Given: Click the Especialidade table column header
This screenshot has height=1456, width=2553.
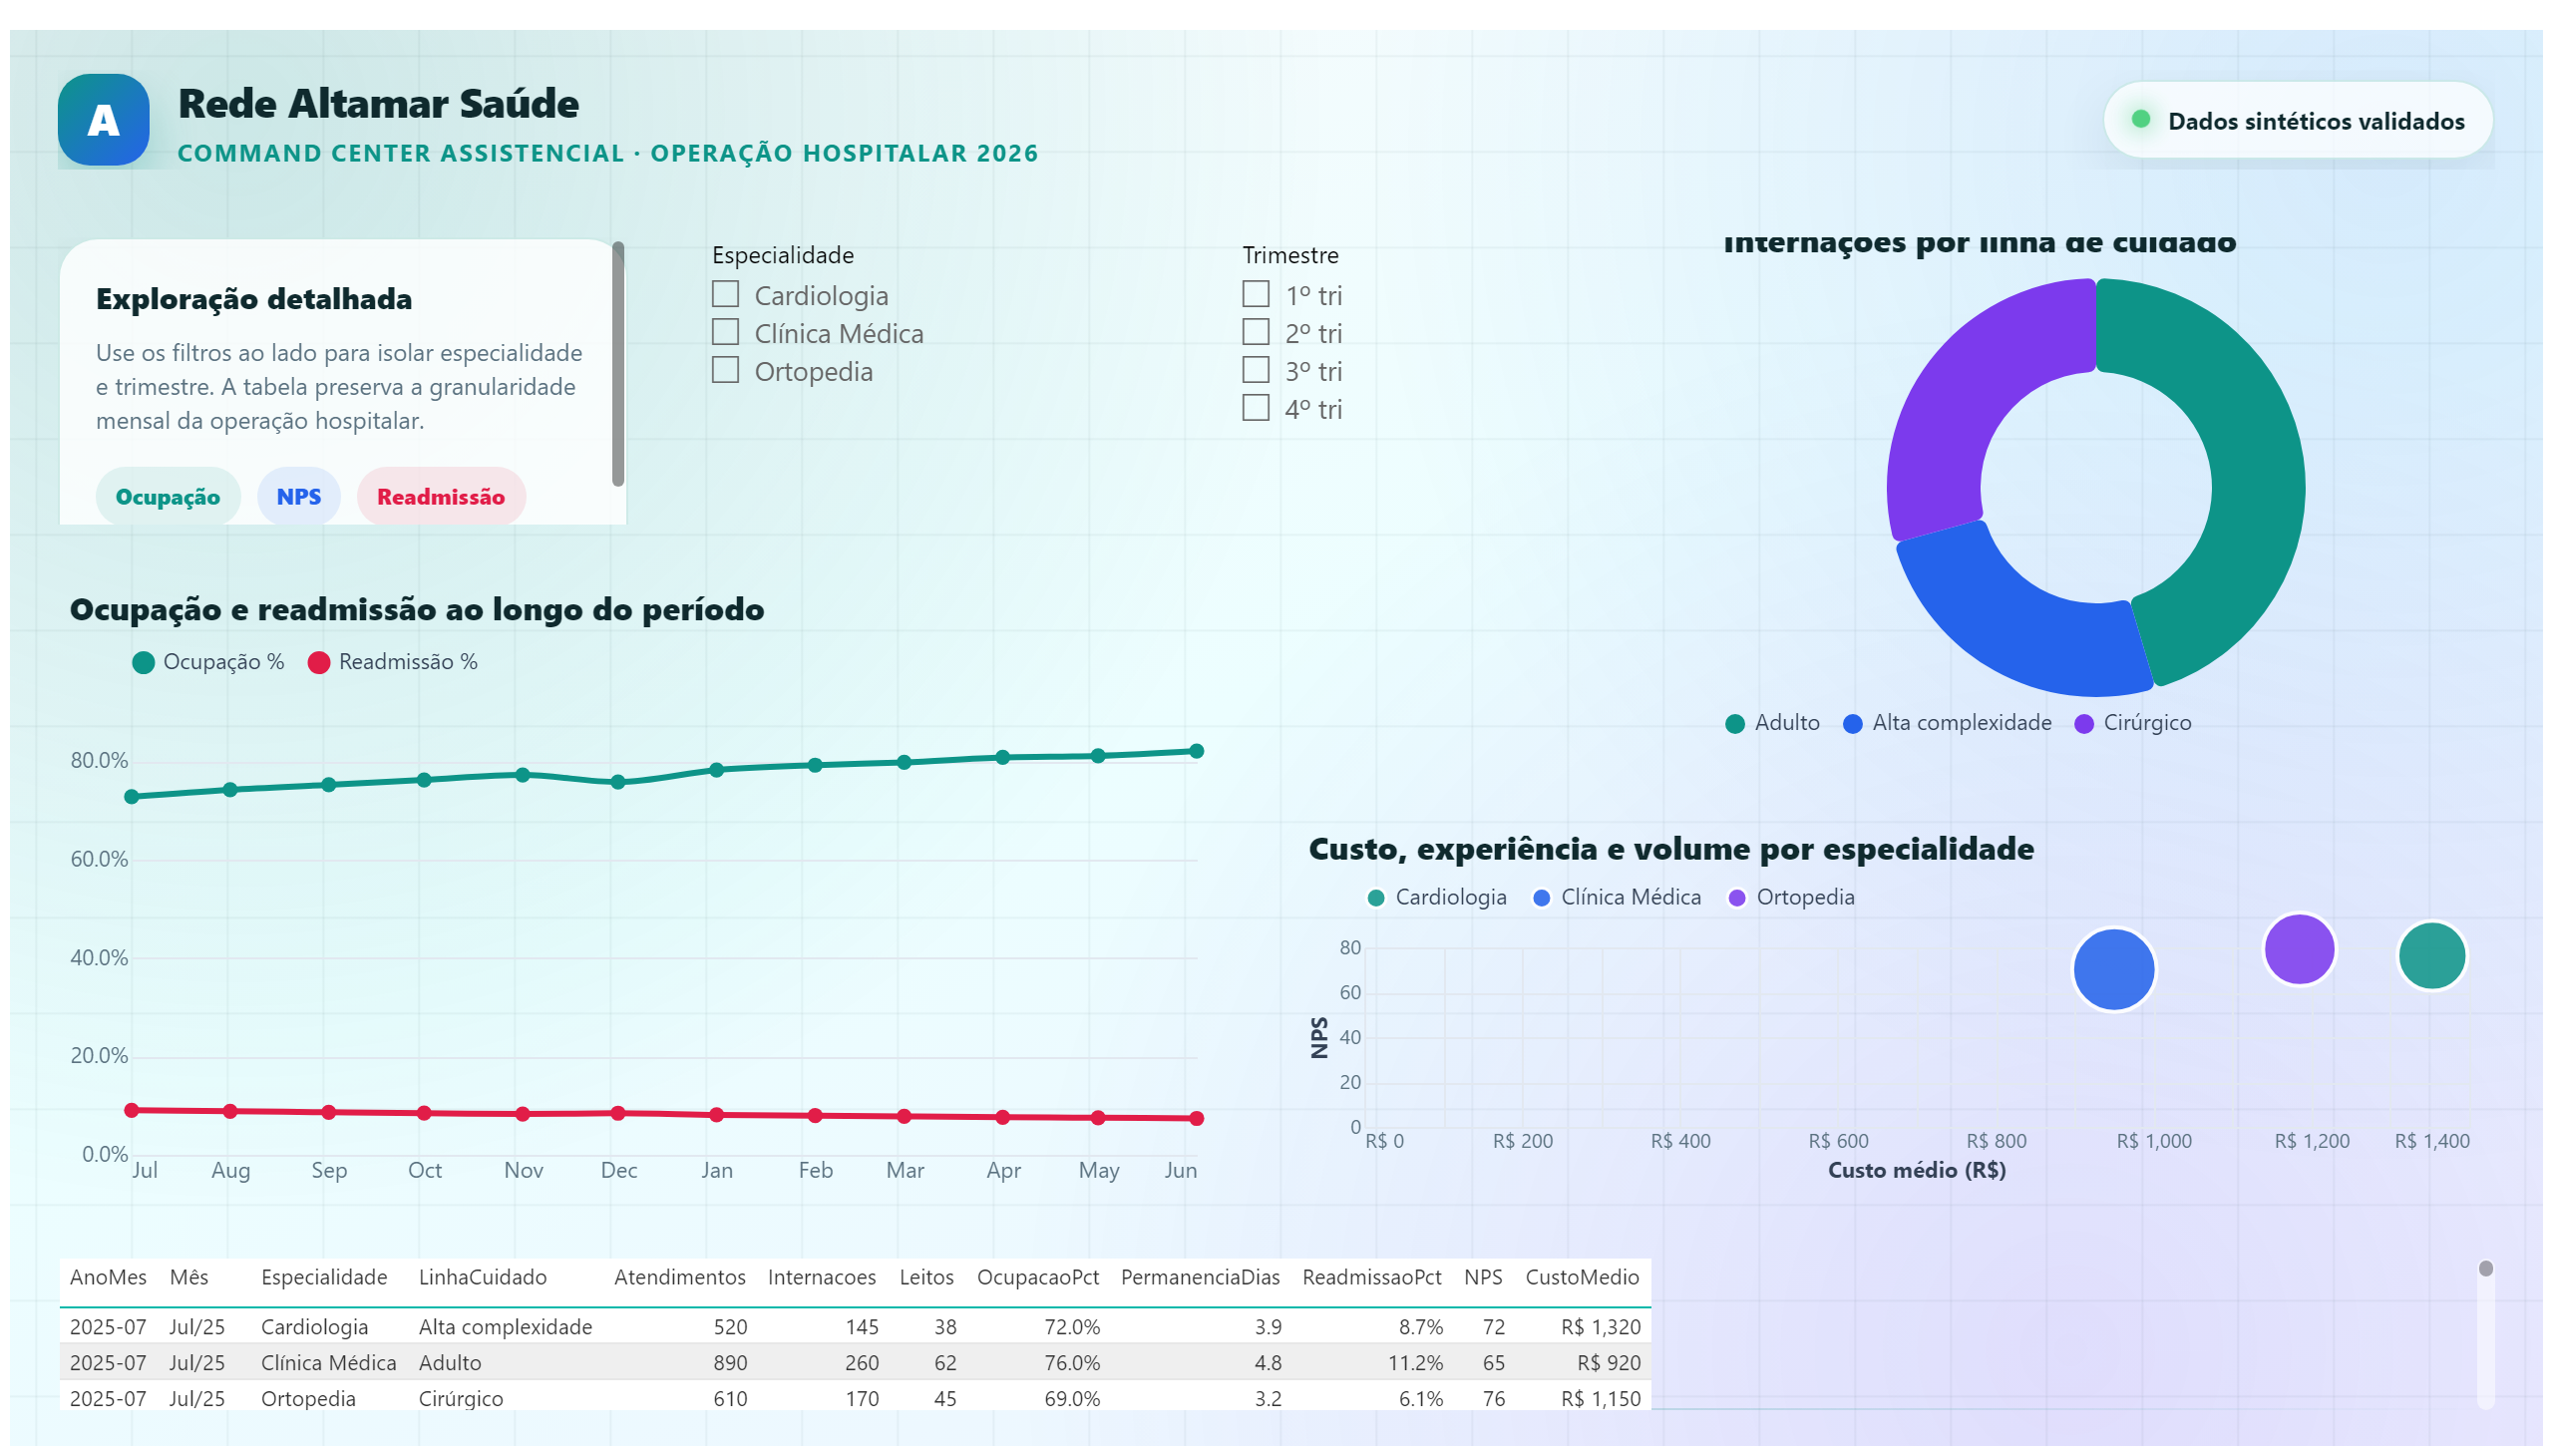Looking at the screenshot, I should tap(323, 1278).
